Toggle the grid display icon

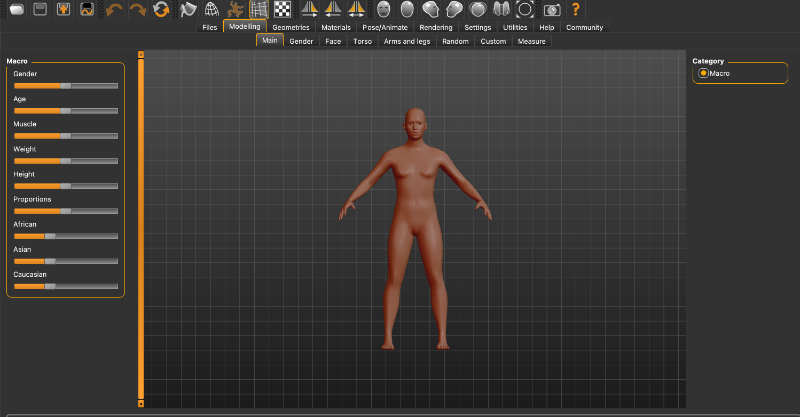(259, 10)
